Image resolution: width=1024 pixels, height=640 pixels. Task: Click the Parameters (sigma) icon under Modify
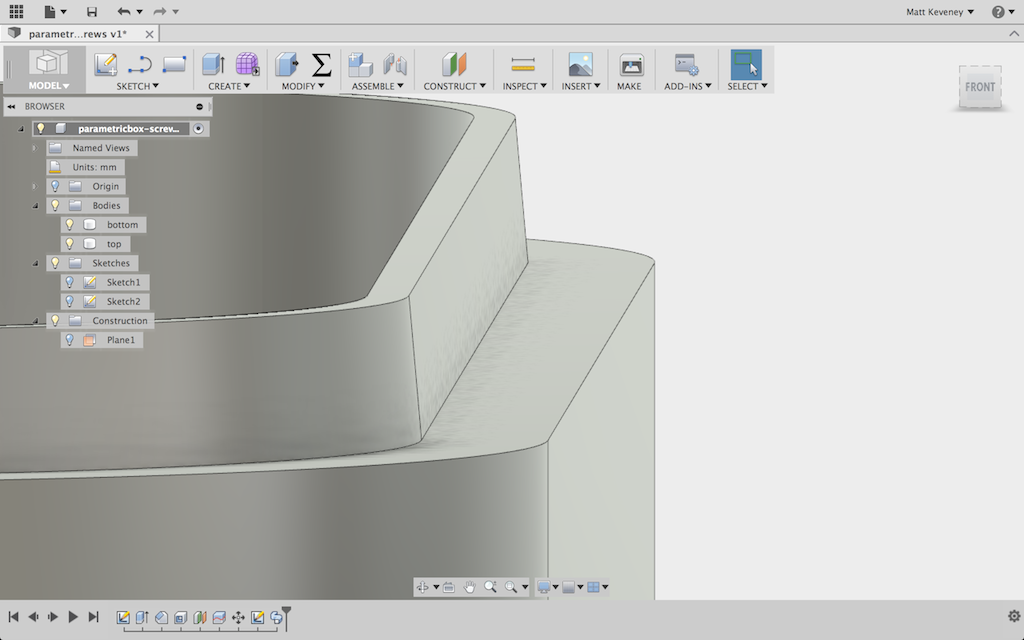(320, 62)
